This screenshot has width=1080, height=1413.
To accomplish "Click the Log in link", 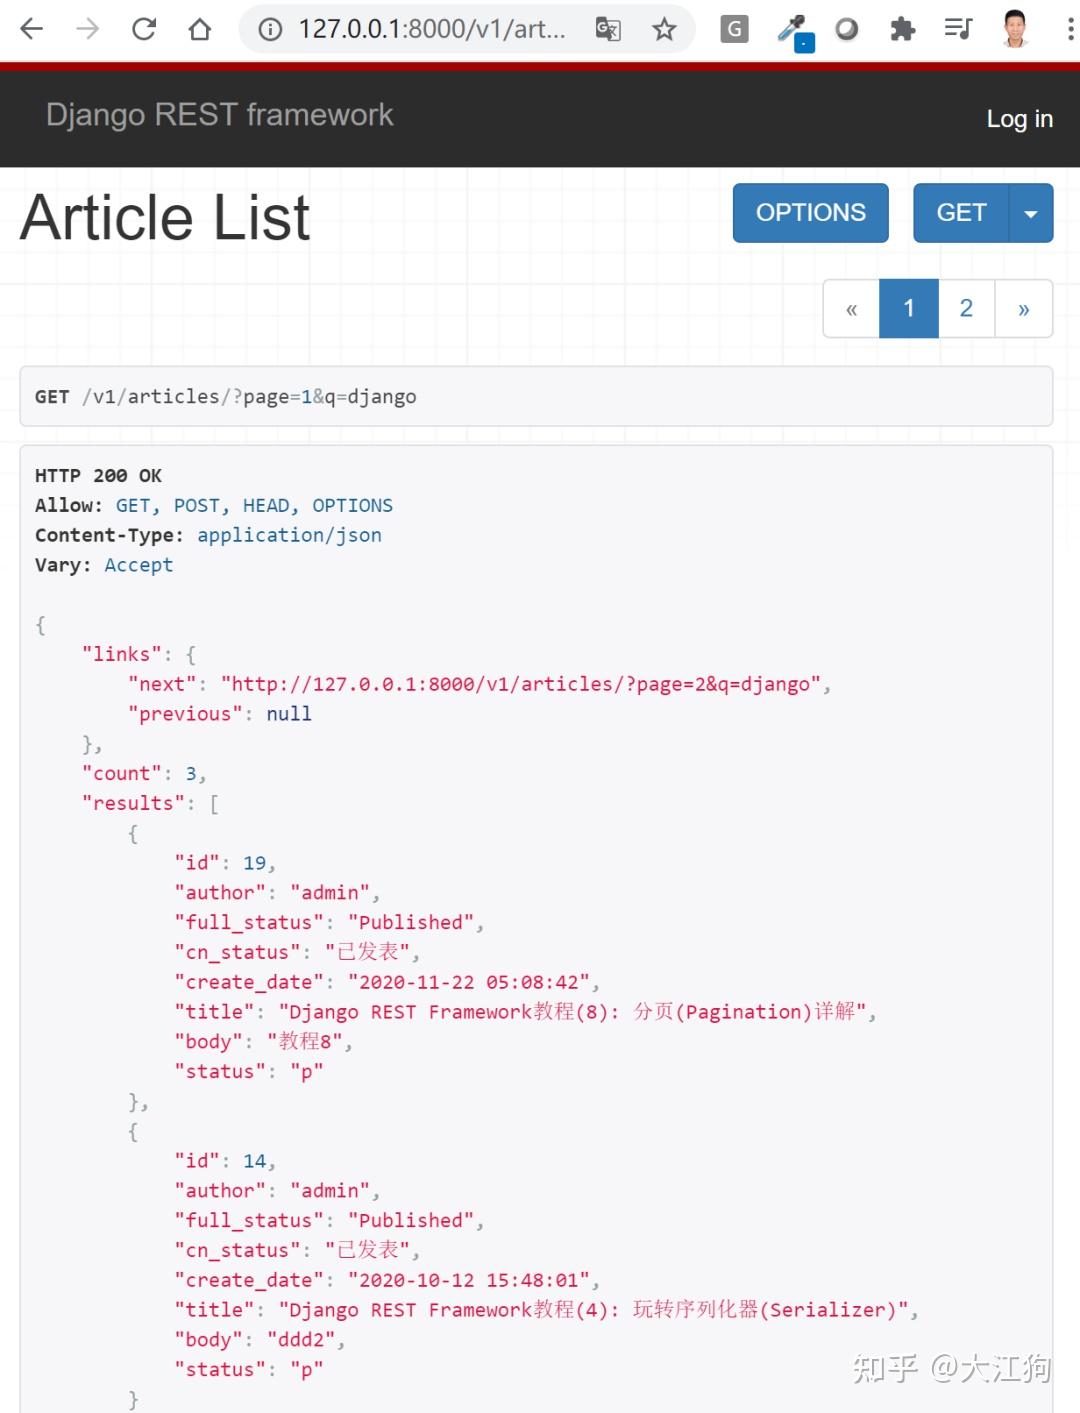I will 1019,118.
